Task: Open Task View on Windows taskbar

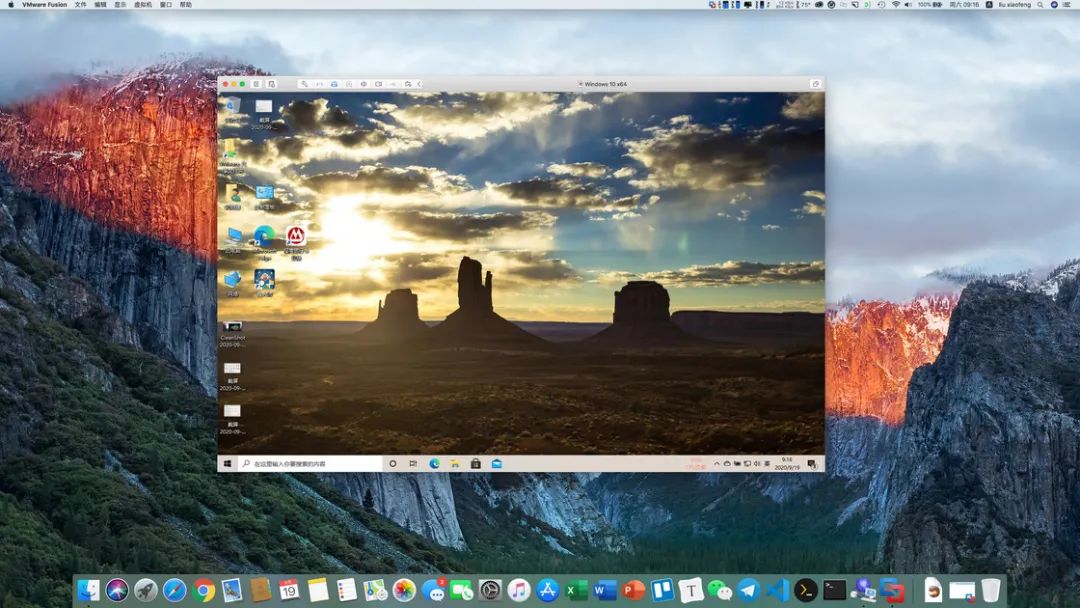Action: click(x=413, y=464)
